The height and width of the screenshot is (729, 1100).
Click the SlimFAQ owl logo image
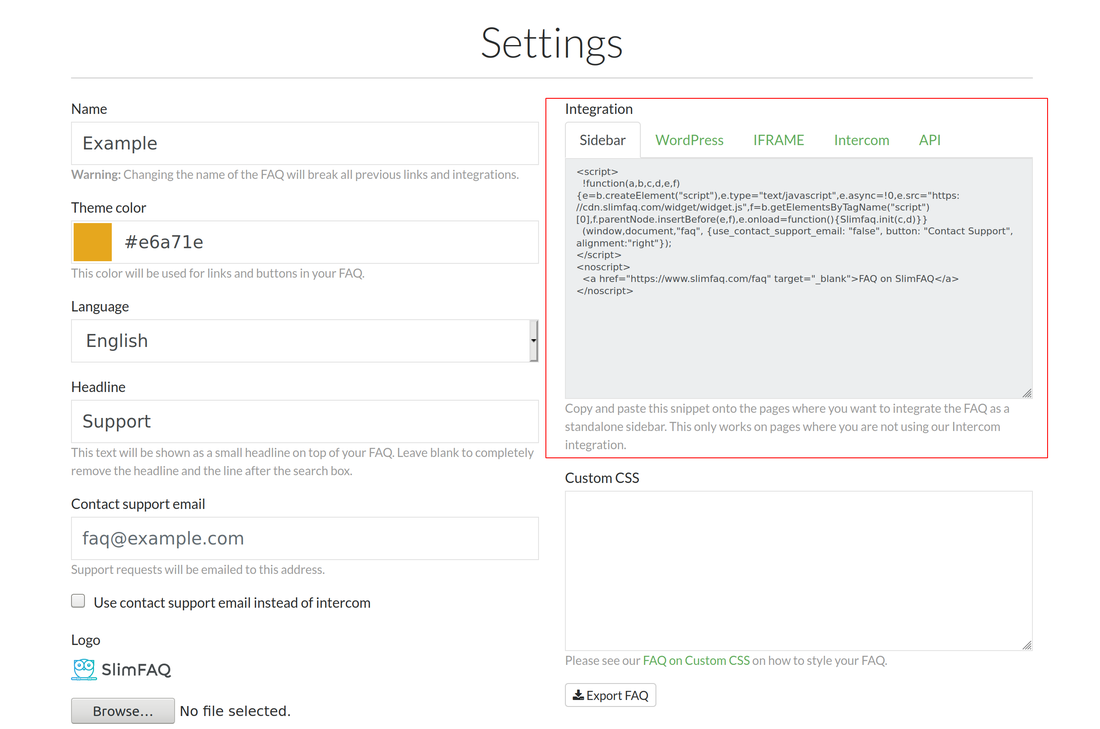coord(84,669)
